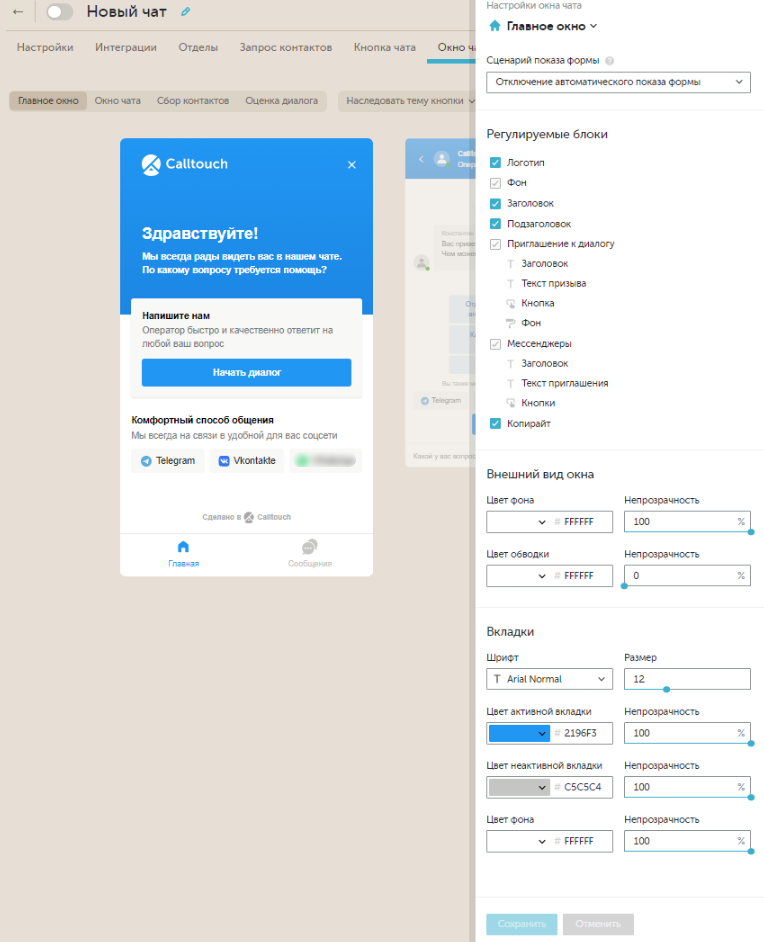Uncheck the Логотип checkbox
Image resolution: width=764 pixels, height=942 pixels.
(495, 163)
